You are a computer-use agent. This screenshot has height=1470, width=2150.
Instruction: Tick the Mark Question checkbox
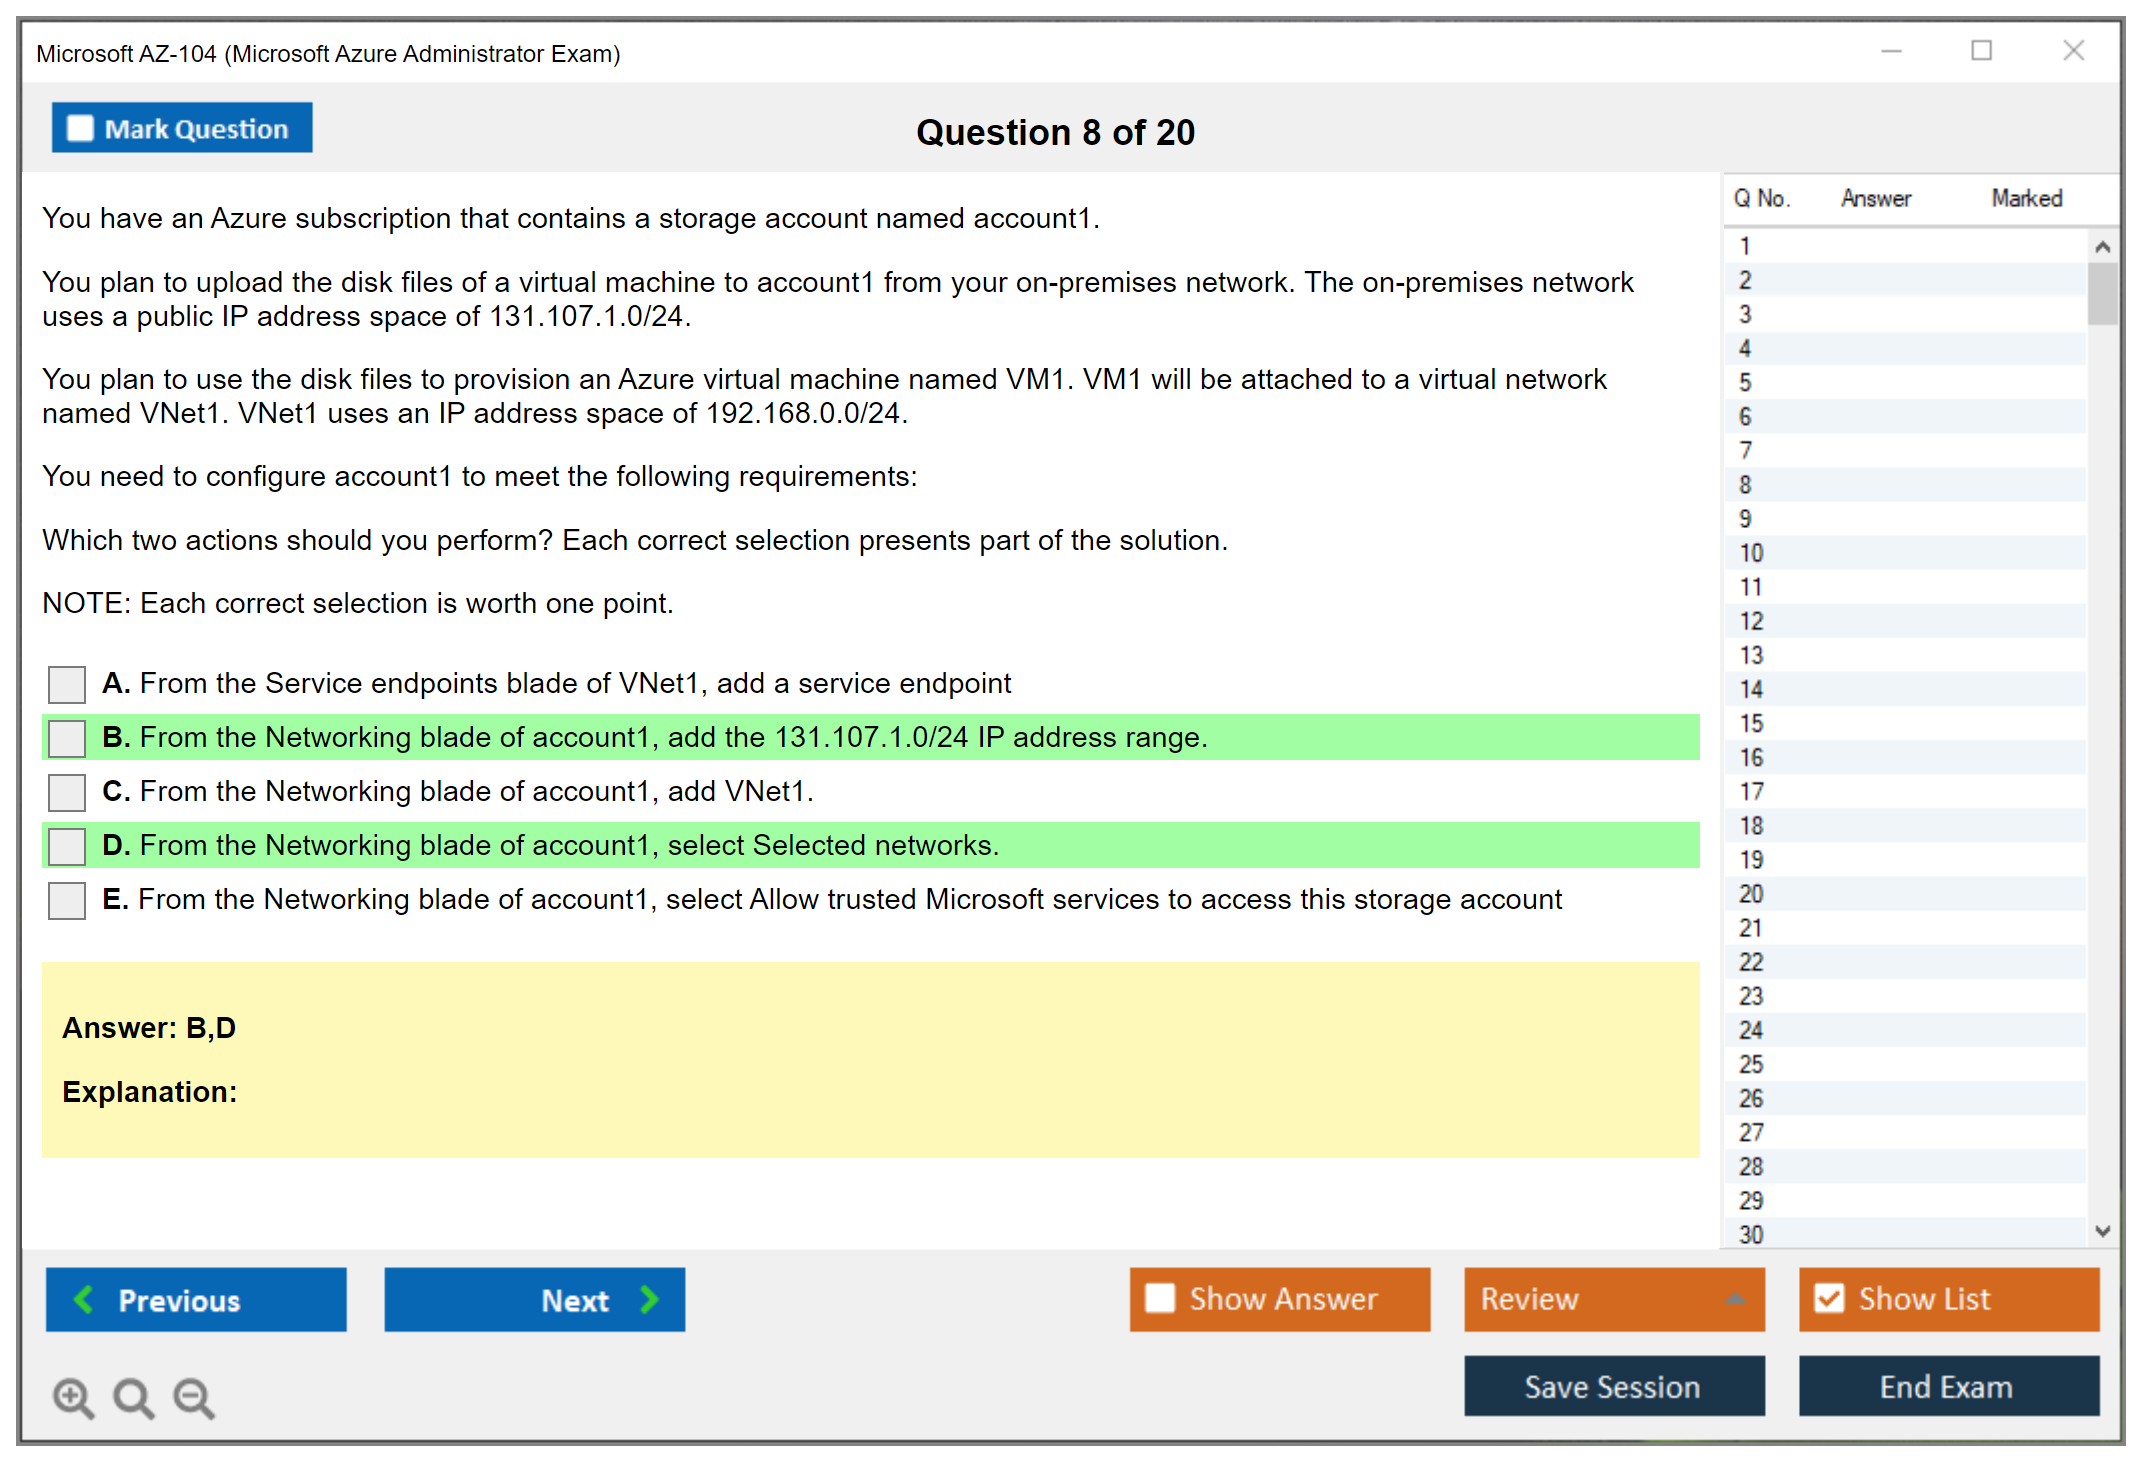click(x=80, y=128)
